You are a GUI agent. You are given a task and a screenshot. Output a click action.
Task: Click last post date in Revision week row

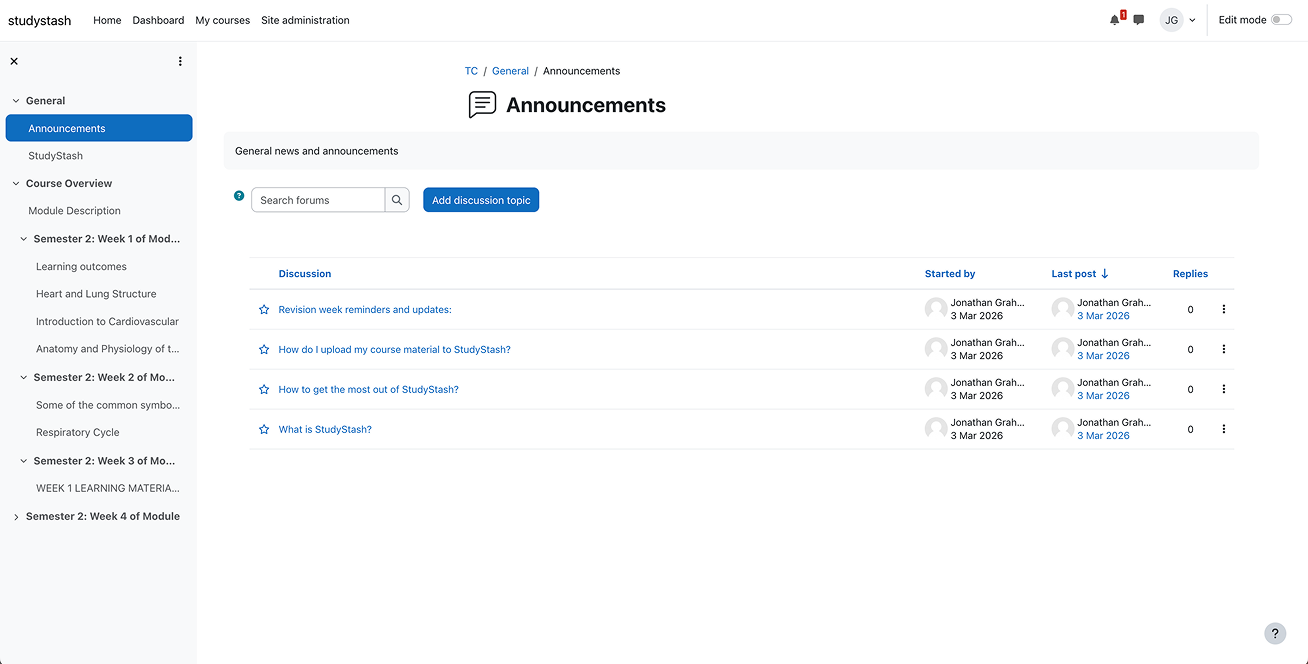click(x=1103, y=316)
